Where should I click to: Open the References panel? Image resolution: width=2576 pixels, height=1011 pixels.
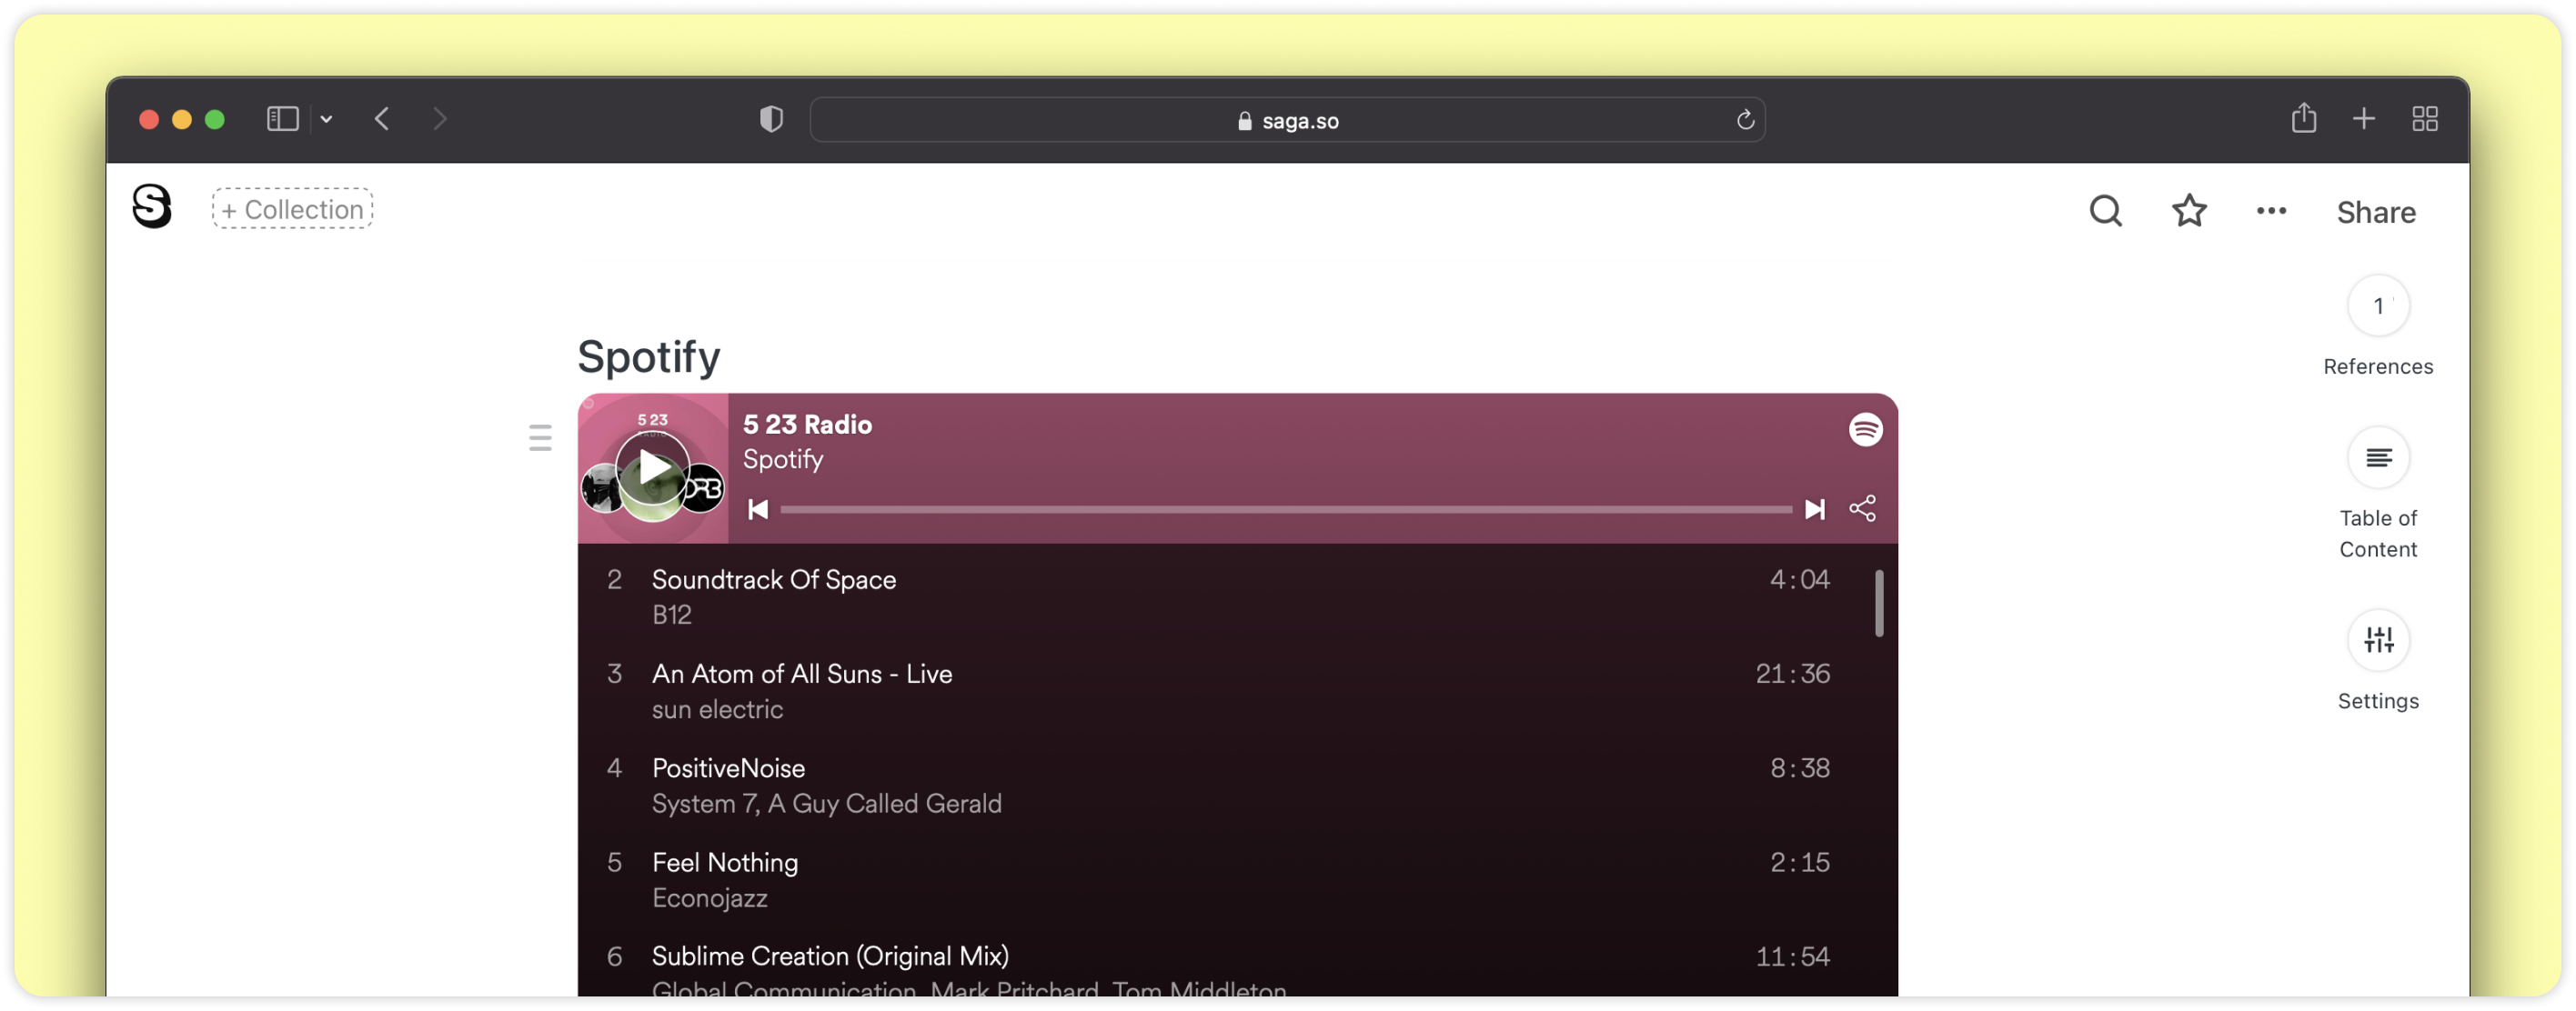[x=2377, y=306]
